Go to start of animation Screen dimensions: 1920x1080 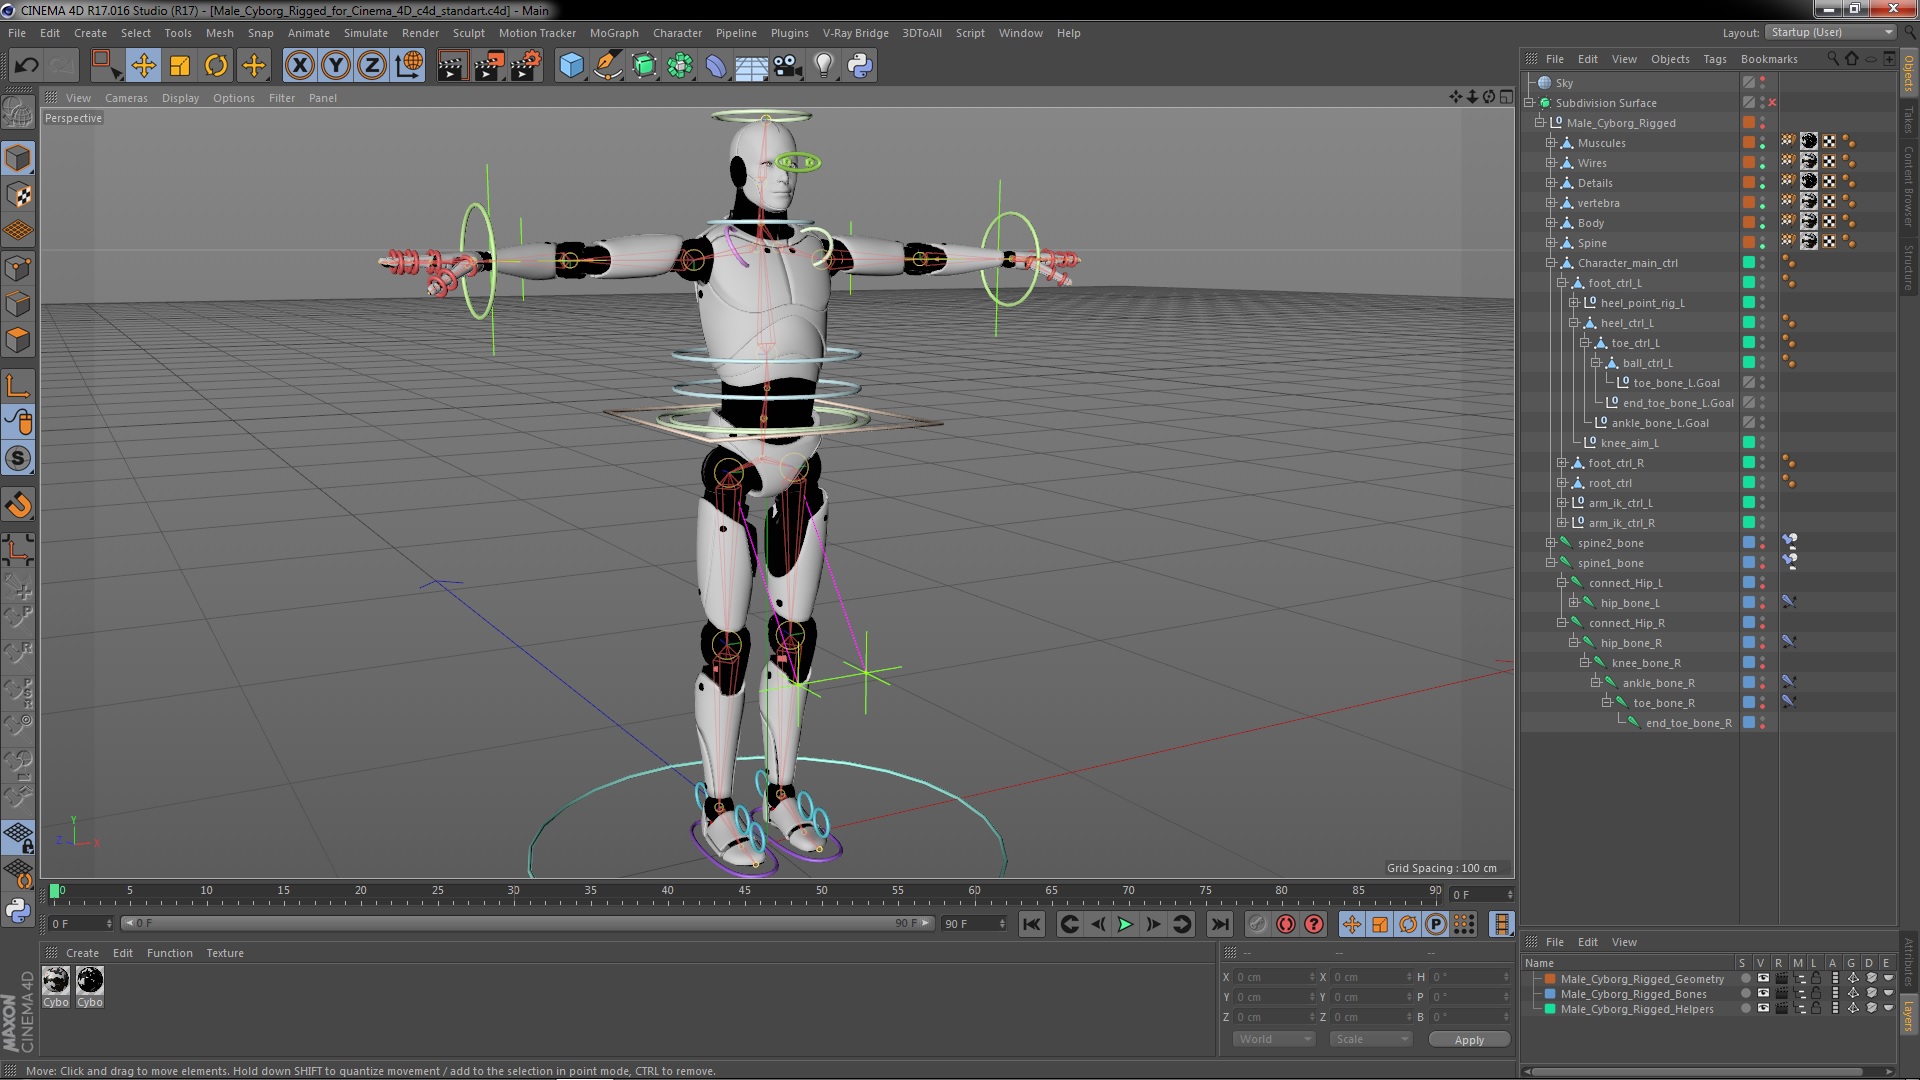[1032, 925]
